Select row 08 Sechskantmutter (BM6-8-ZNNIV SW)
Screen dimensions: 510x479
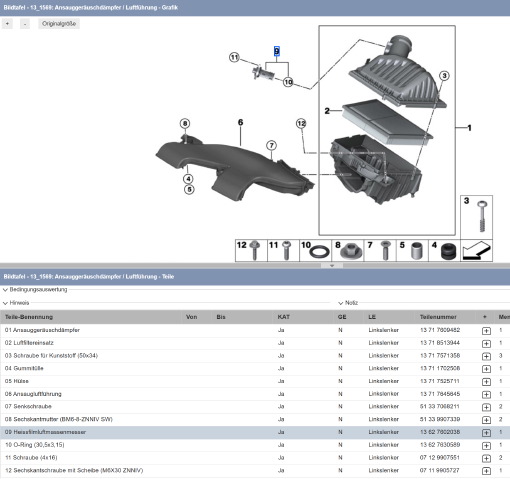point(255,419)
